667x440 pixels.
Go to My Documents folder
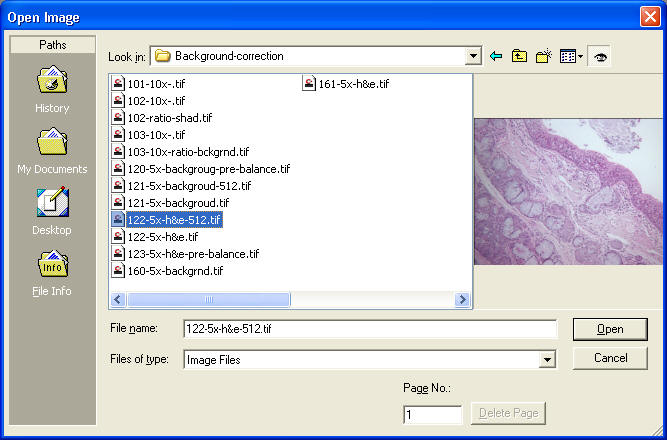52,146
